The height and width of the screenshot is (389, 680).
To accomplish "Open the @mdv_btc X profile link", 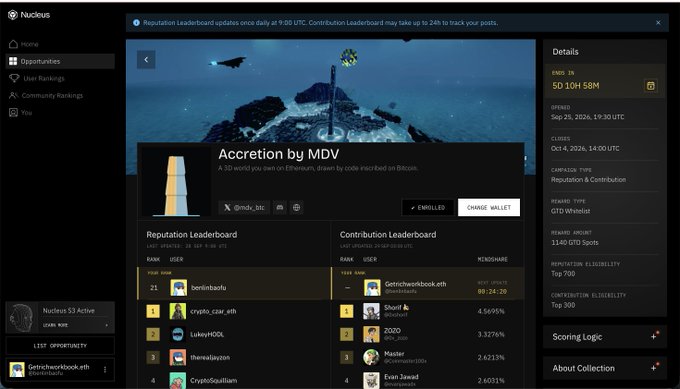I will (244, 207).
